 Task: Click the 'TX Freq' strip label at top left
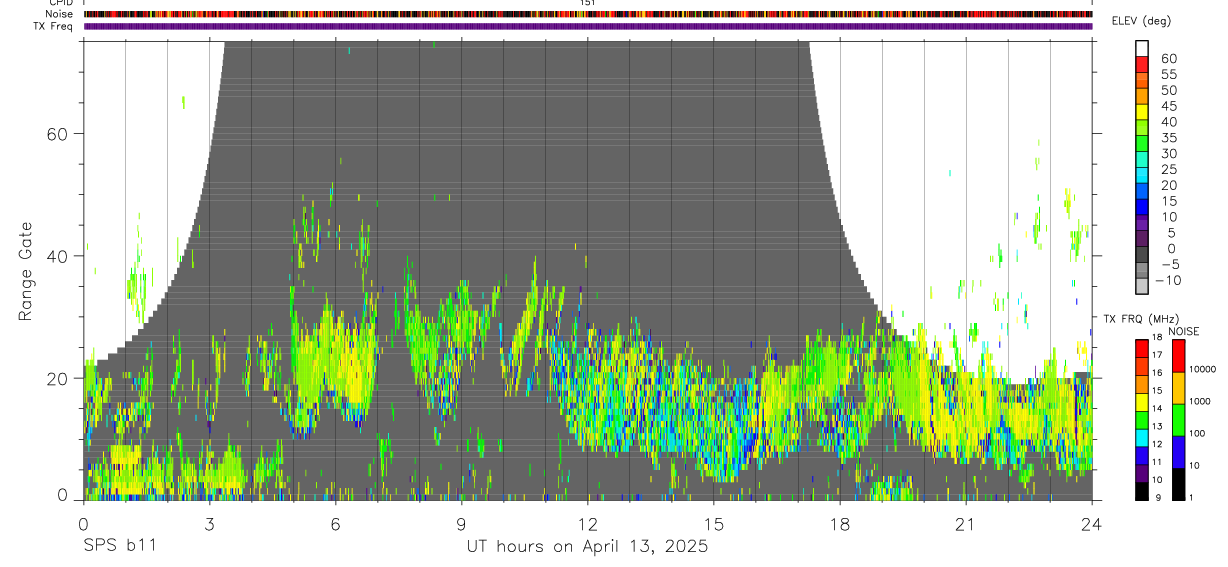click(x=55, y=26)
